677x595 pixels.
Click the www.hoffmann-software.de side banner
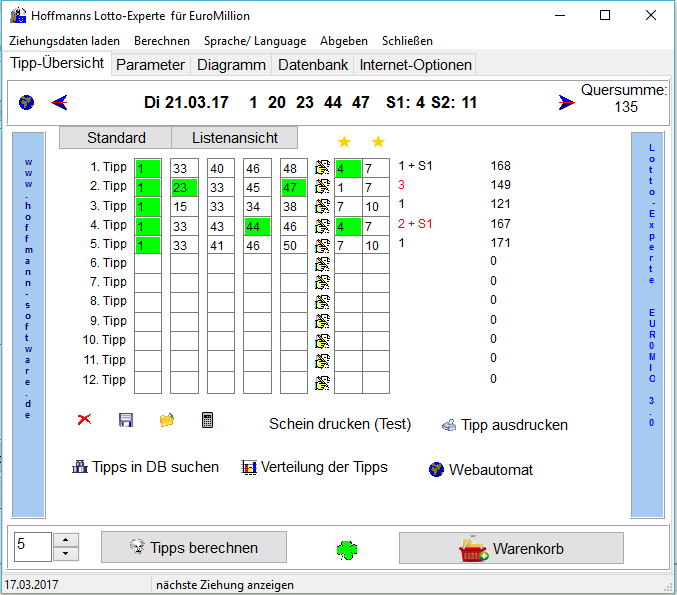point(28,325)
